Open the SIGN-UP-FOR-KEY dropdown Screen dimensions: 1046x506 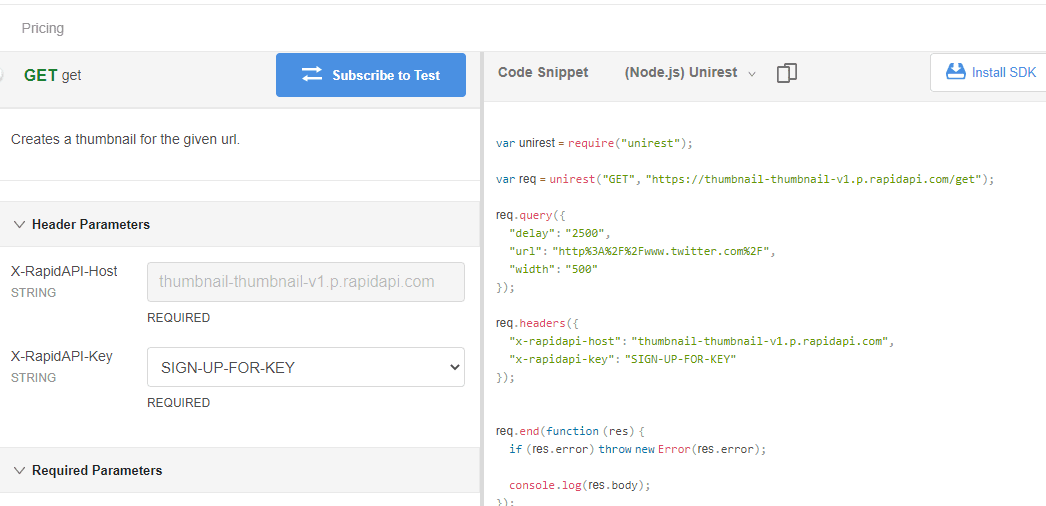(306, 367)
